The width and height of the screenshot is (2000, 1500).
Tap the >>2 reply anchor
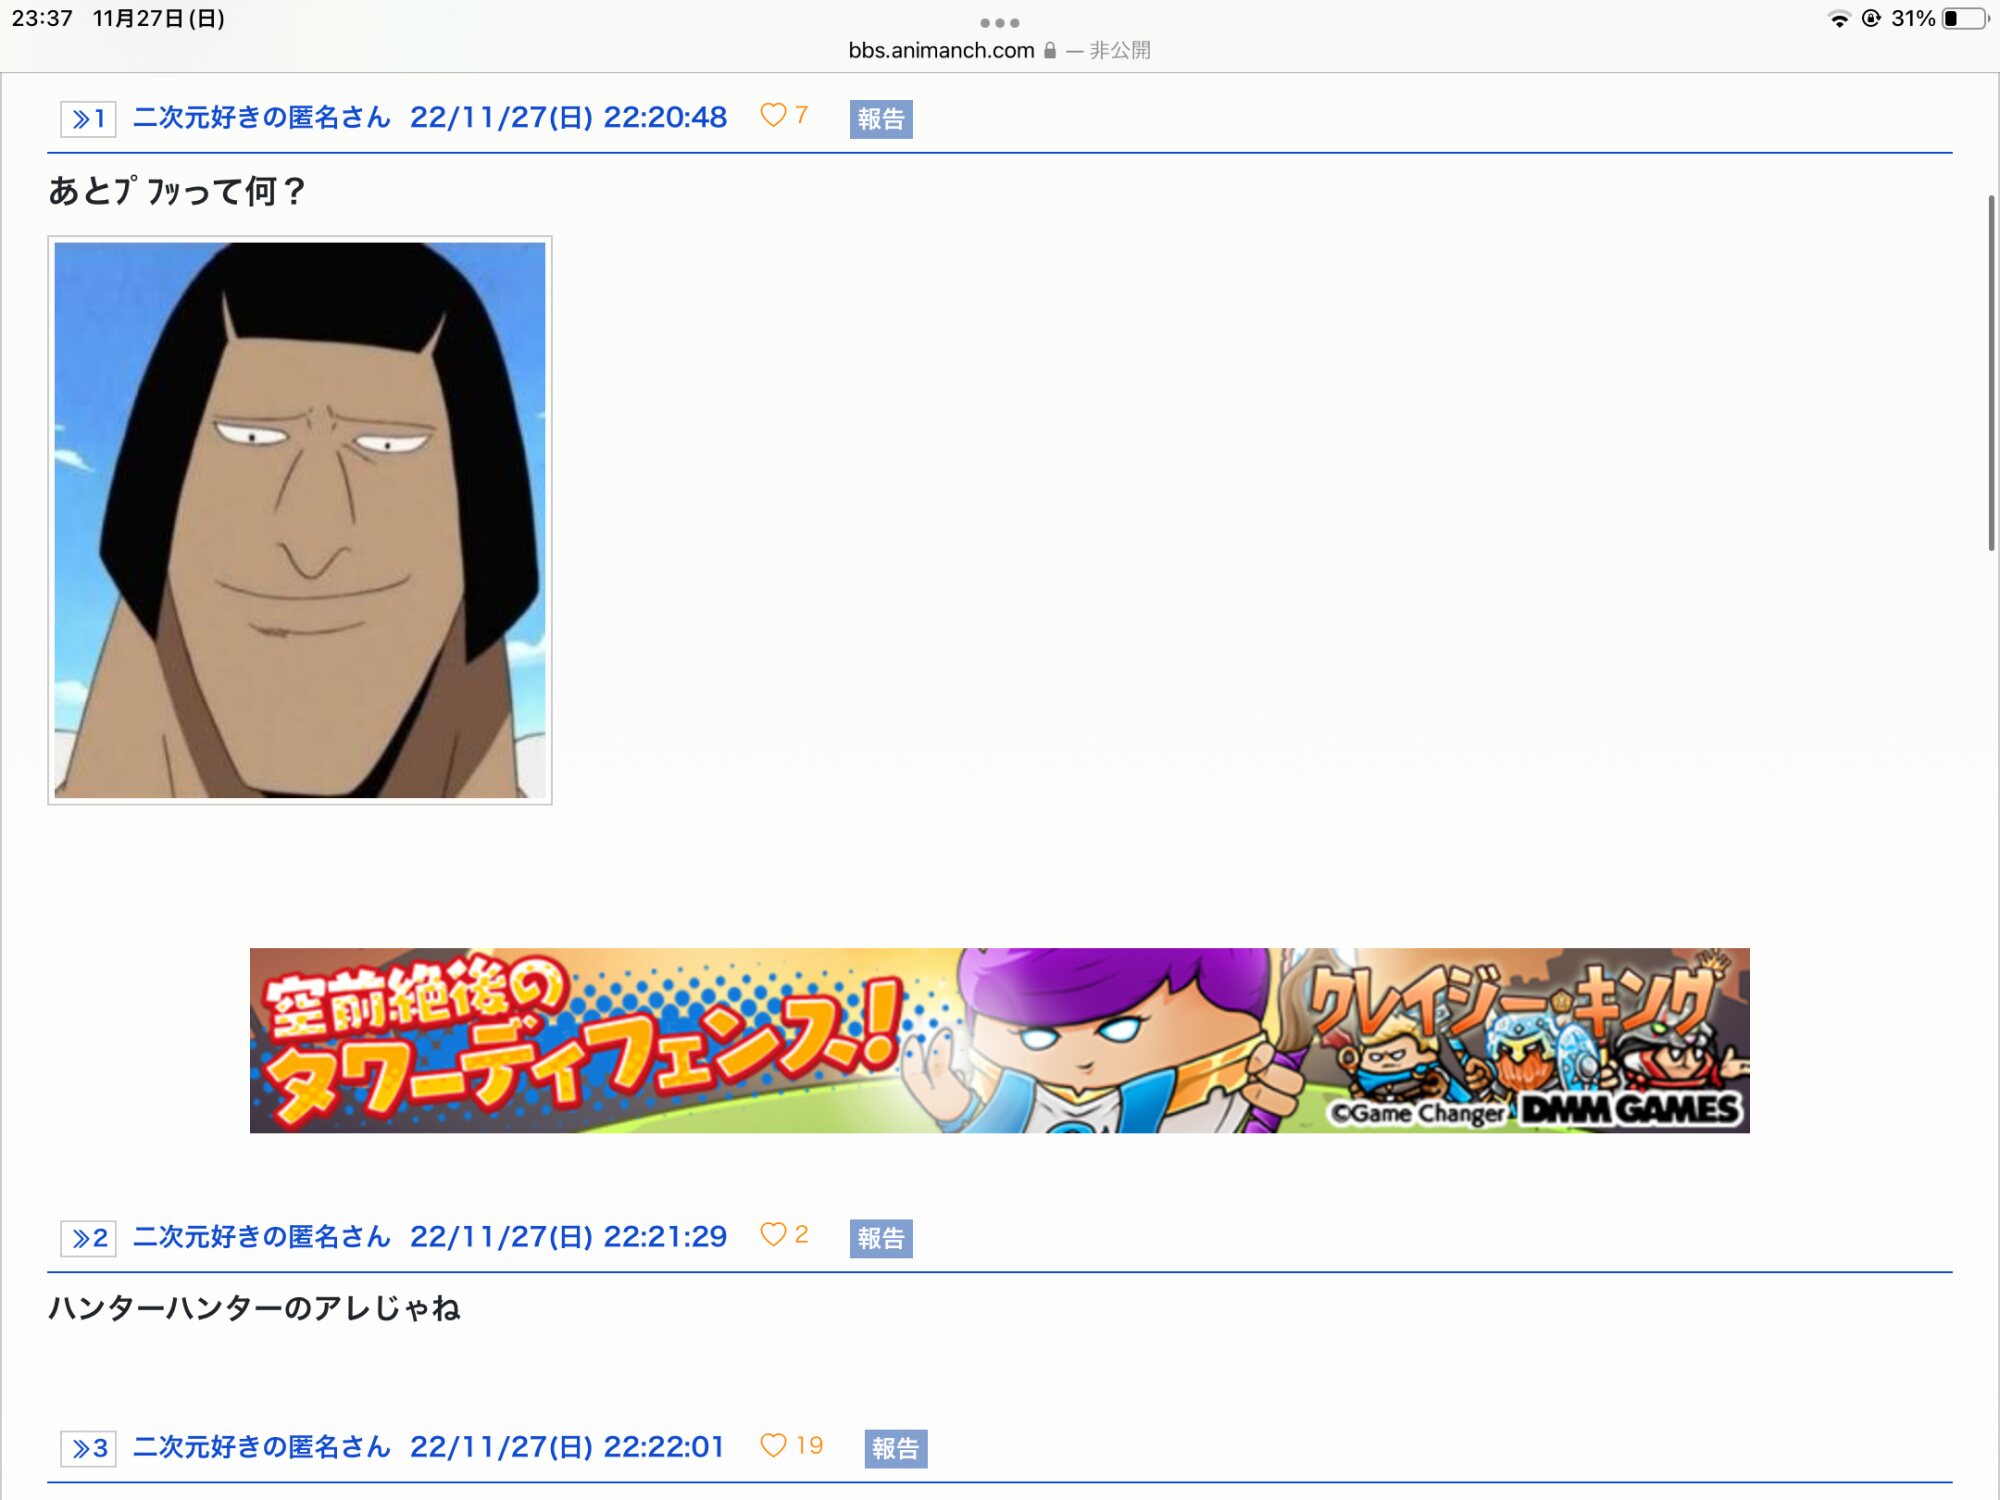tap(88, 1238)
